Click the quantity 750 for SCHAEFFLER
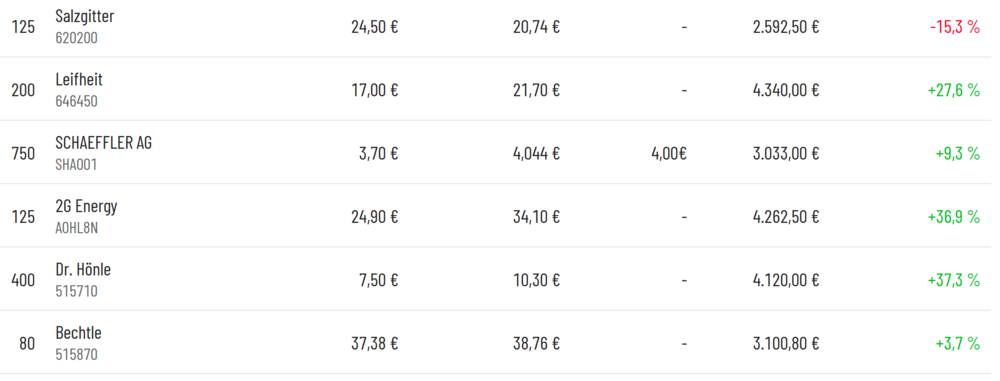The image size is (1000, 381). (x=24, y=154)
